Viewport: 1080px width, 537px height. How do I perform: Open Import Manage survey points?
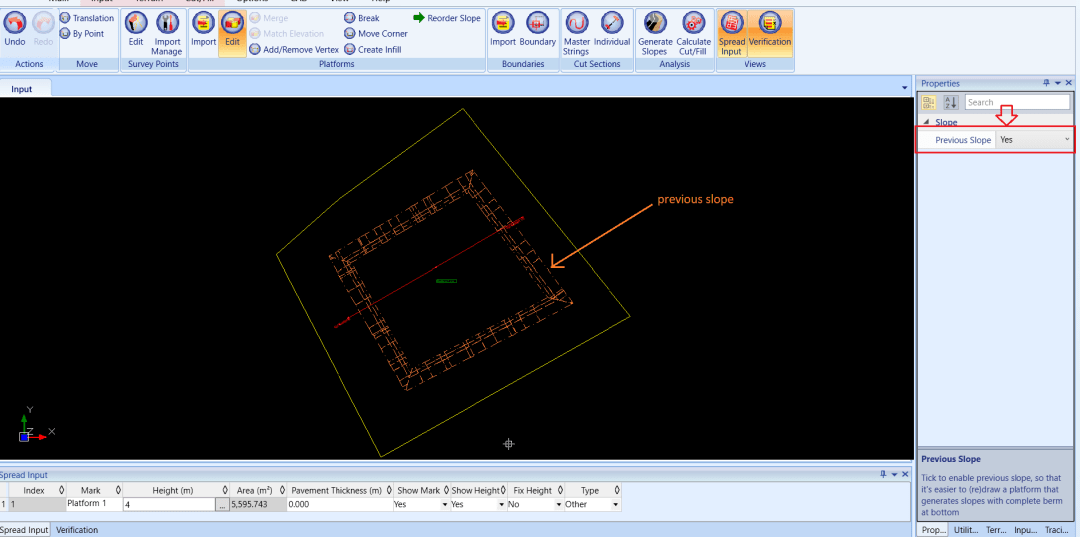[x=167, y=33]
